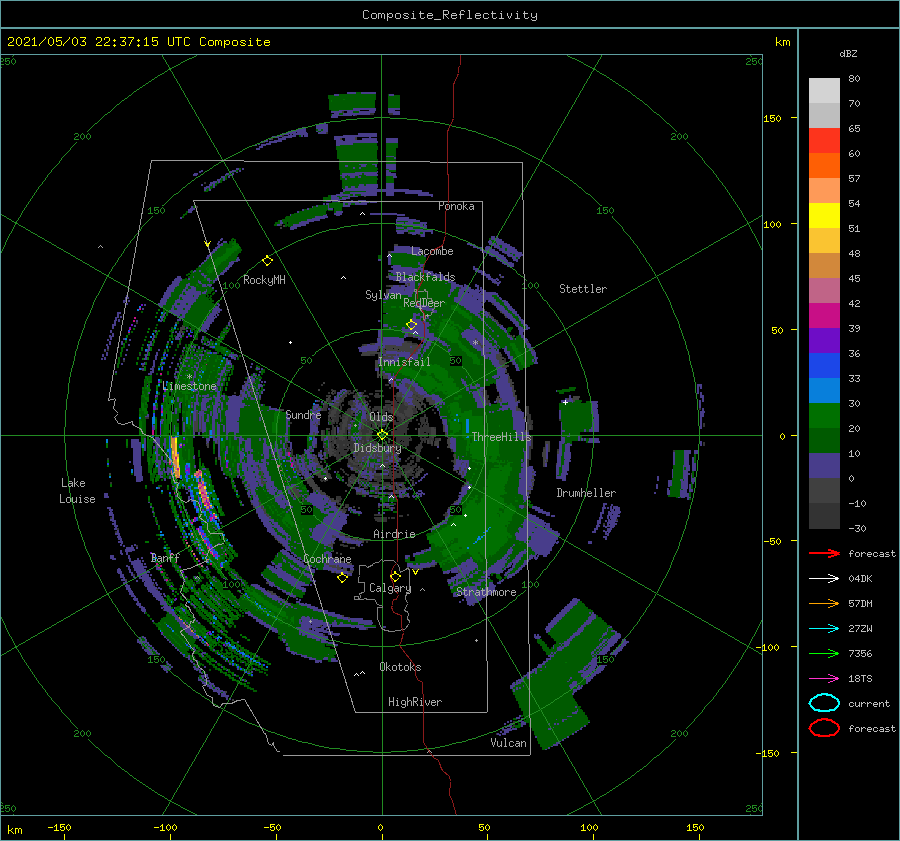Click the Strathmore map label
This screenshot has height=841, width=900.
click(x=486, y=592)
